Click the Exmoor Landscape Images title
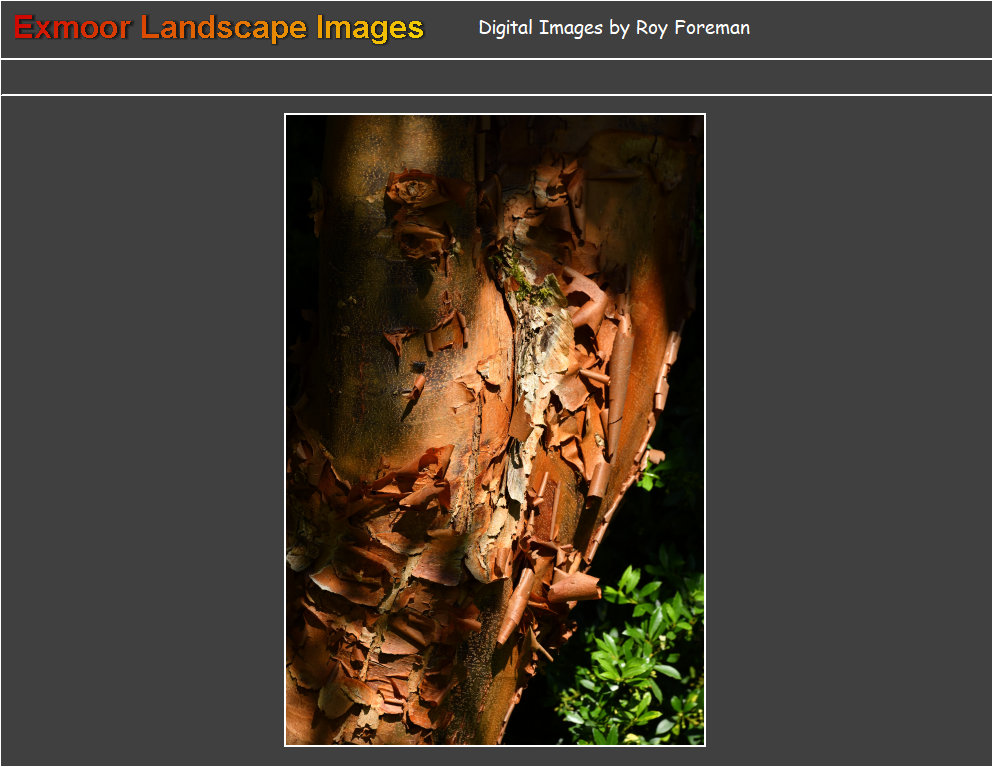The height and width of the screenshot is (767, 993). (x=219, y=28)
